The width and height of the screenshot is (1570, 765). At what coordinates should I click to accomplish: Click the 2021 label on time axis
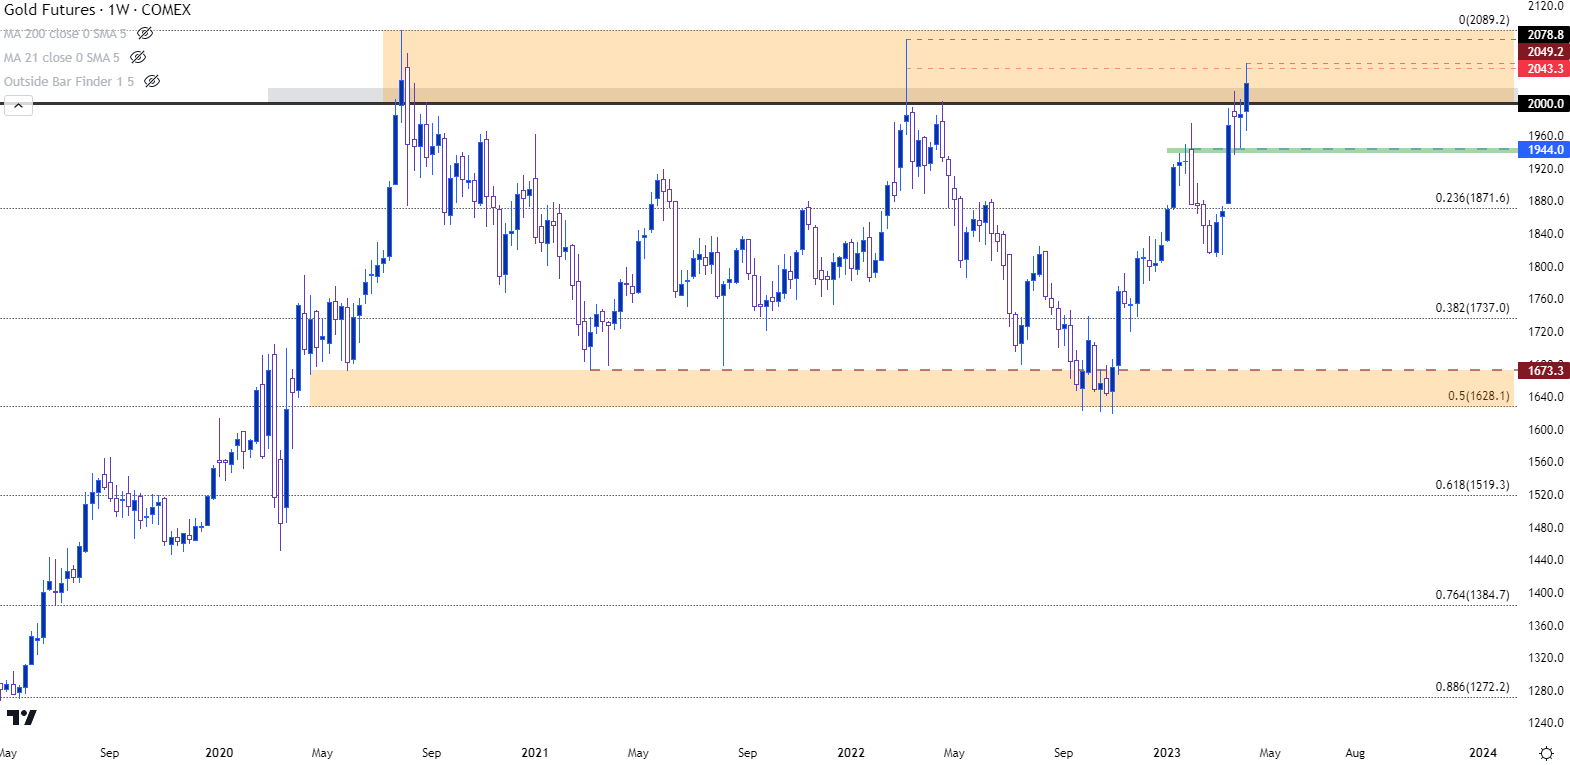pos(535,753)
